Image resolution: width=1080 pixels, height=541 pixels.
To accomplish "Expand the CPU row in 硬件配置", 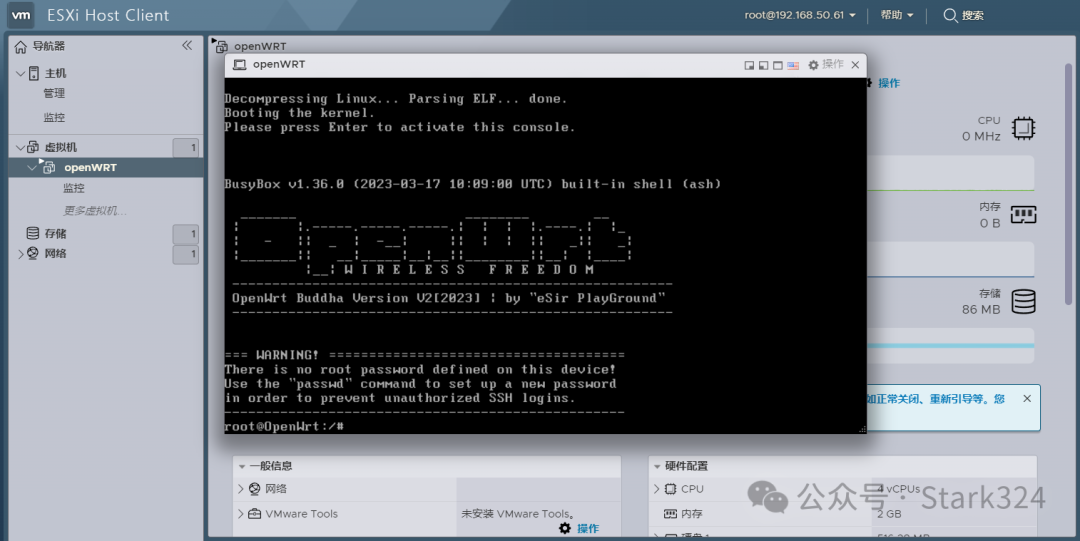I will [x=656, y=489].
